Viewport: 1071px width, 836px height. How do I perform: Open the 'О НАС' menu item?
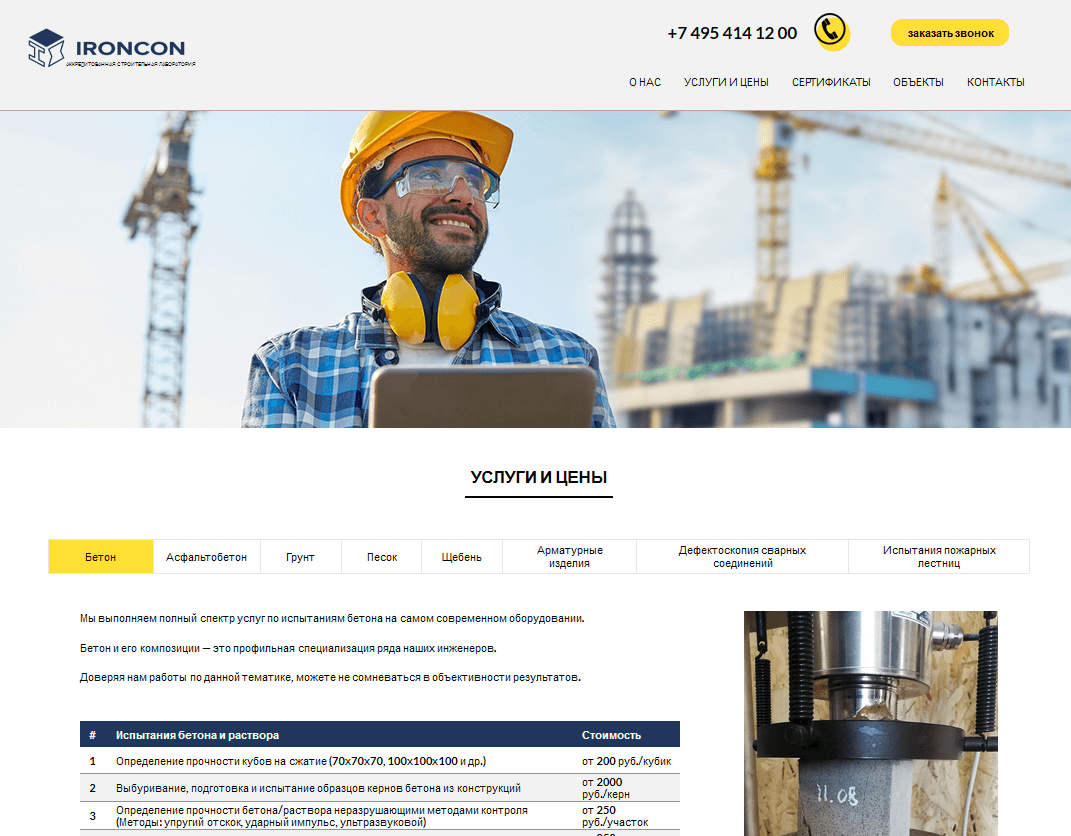[x=644, y=82]
